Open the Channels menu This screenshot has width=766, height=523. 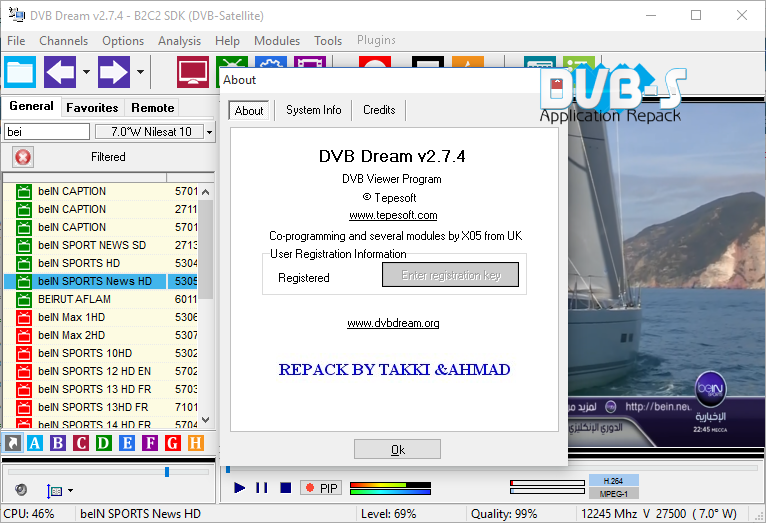[64, 41]
